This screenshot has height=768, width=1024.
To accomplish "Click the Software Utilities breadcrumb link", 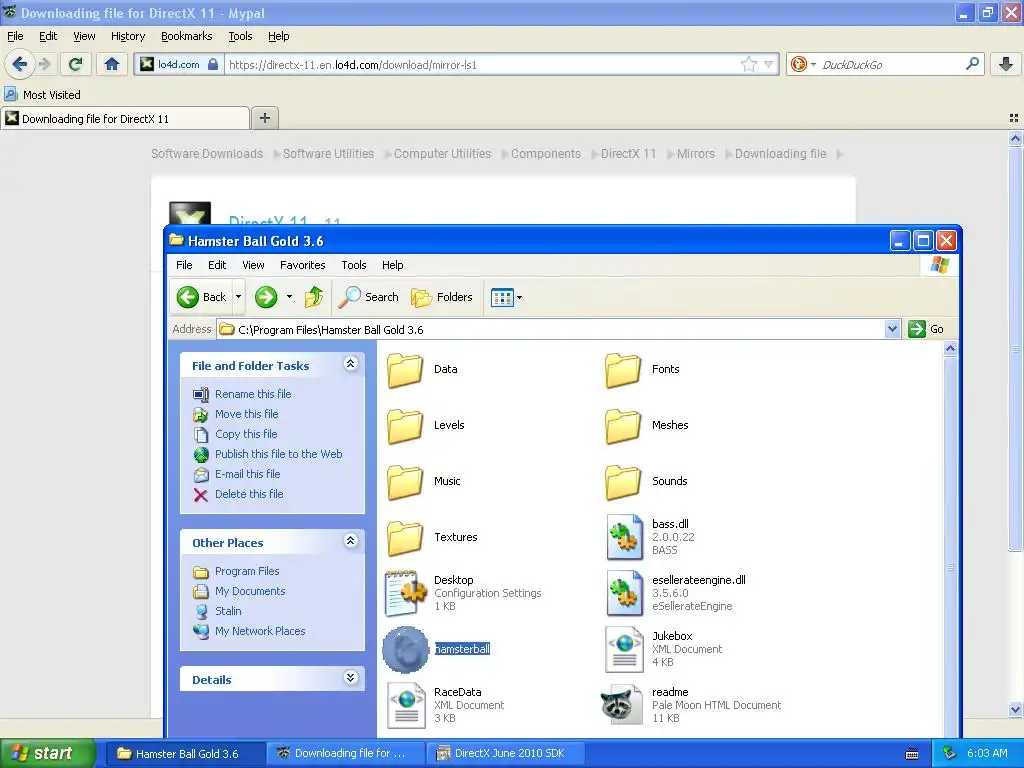I will coord(328,154).
